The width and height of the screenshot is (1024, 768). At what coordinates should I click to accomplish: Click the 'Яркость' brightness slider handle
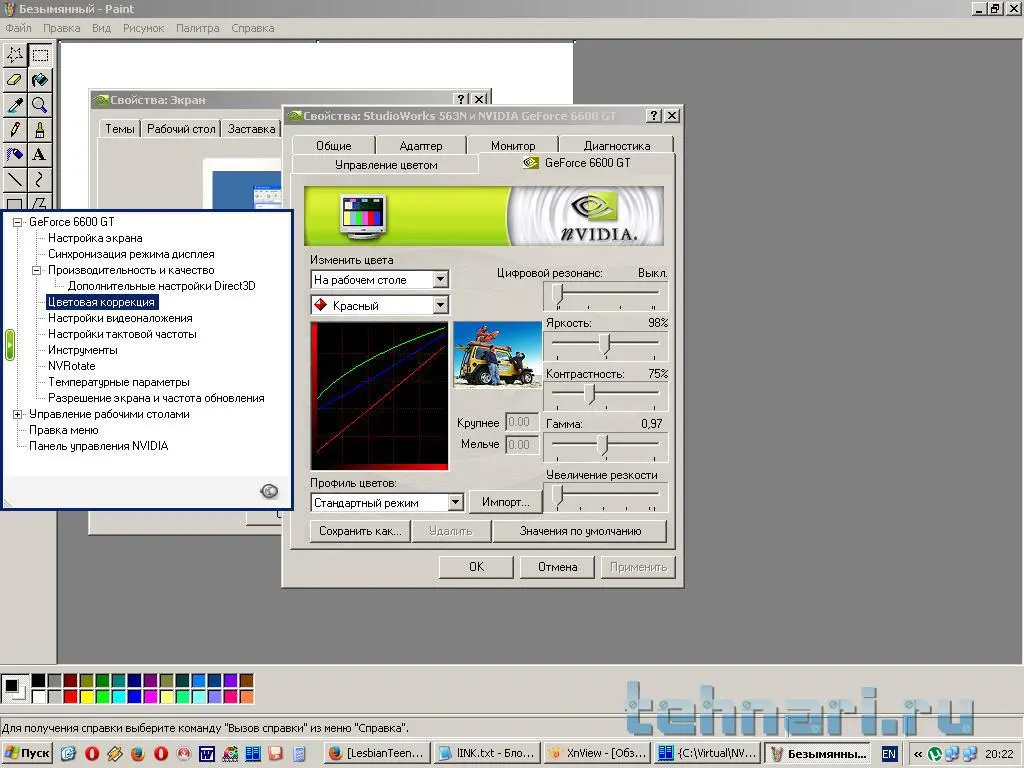pyautogui.click(x=604, y=343)
